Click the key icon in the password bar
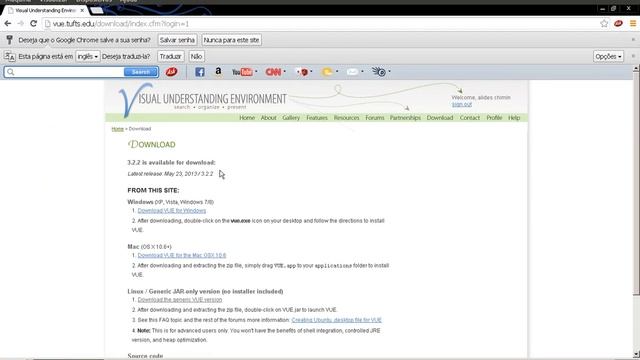 [9, 40]
